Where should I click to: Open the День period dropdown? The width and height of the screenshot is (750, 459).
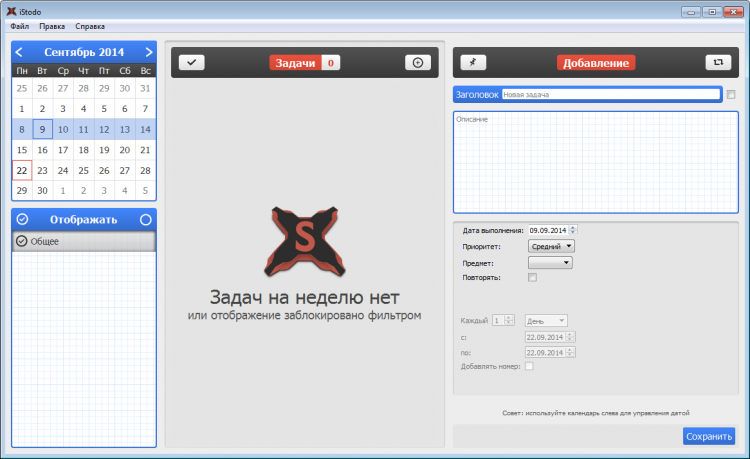(x=546, y=321)
